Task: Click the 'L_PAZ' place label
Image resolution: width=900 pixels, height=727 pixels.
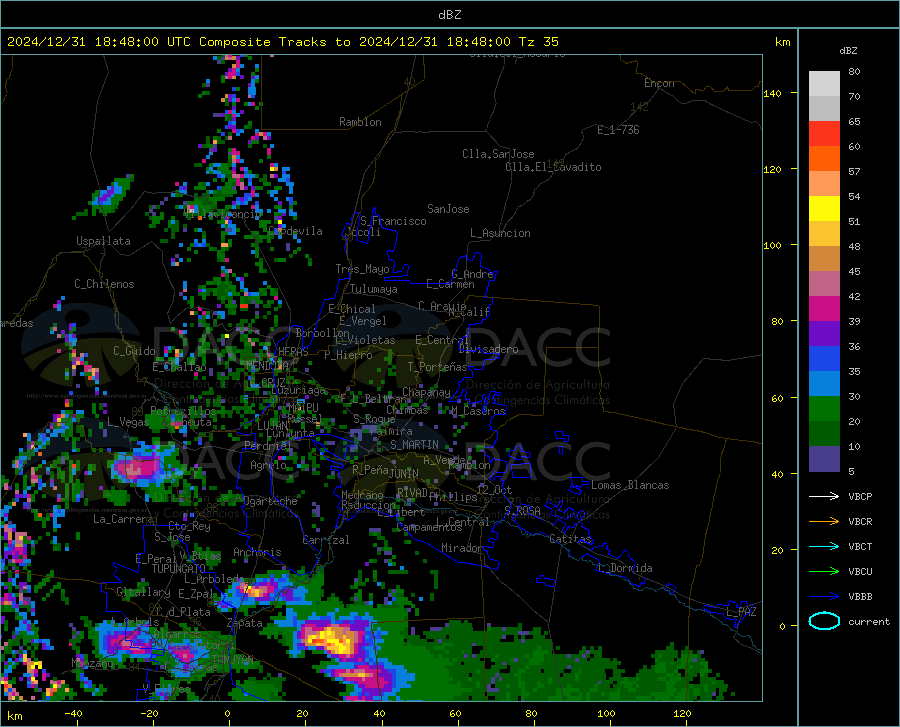Action: coord(741,612)
